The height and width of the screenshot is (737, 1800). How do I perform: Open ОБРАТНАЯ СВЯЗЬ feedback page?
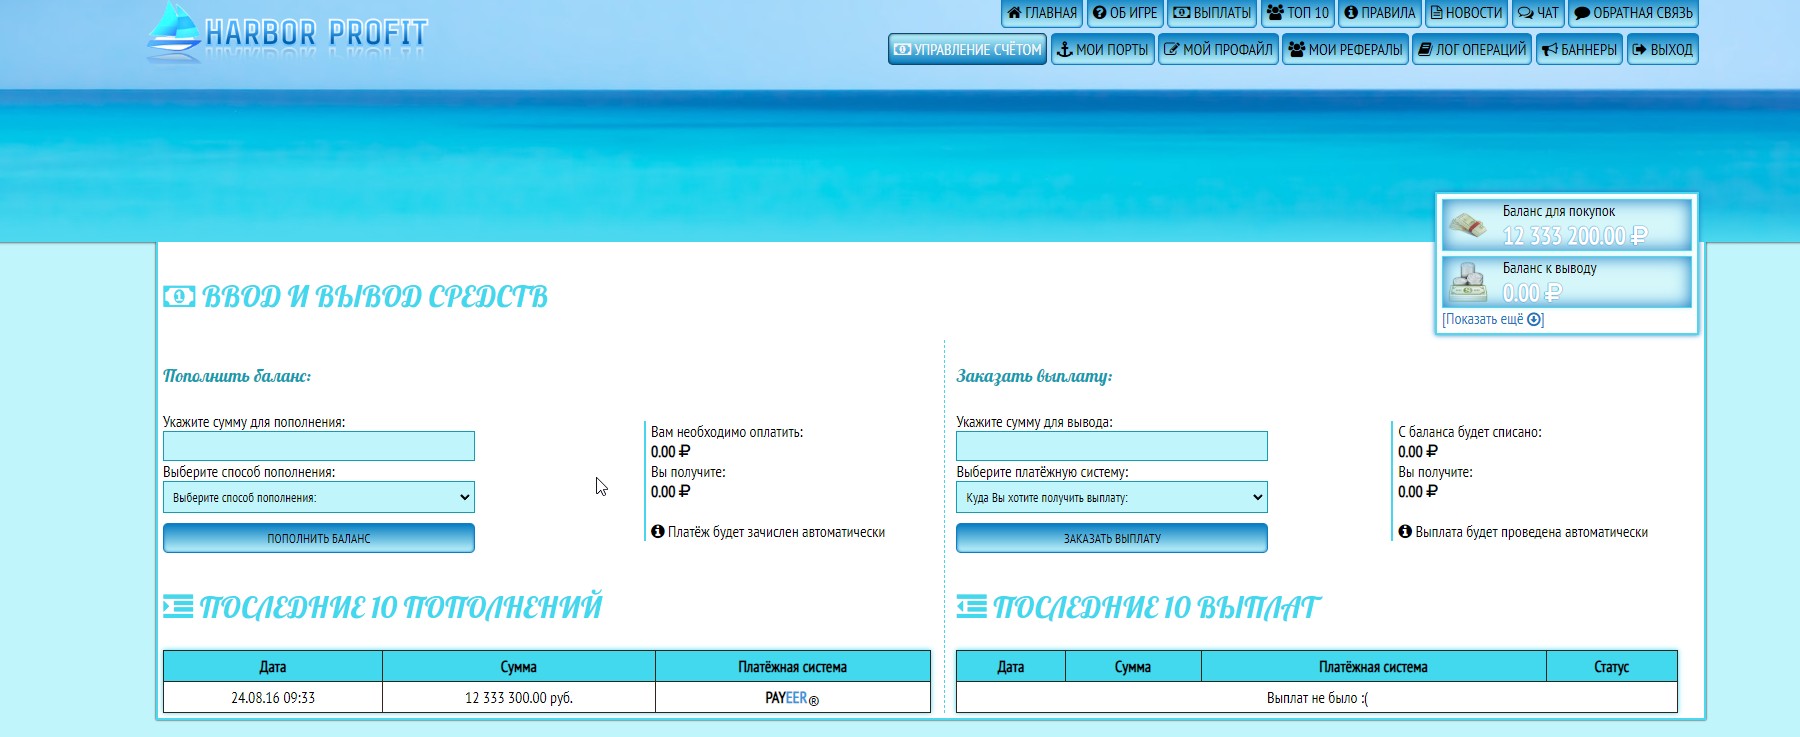point(1633,13)
